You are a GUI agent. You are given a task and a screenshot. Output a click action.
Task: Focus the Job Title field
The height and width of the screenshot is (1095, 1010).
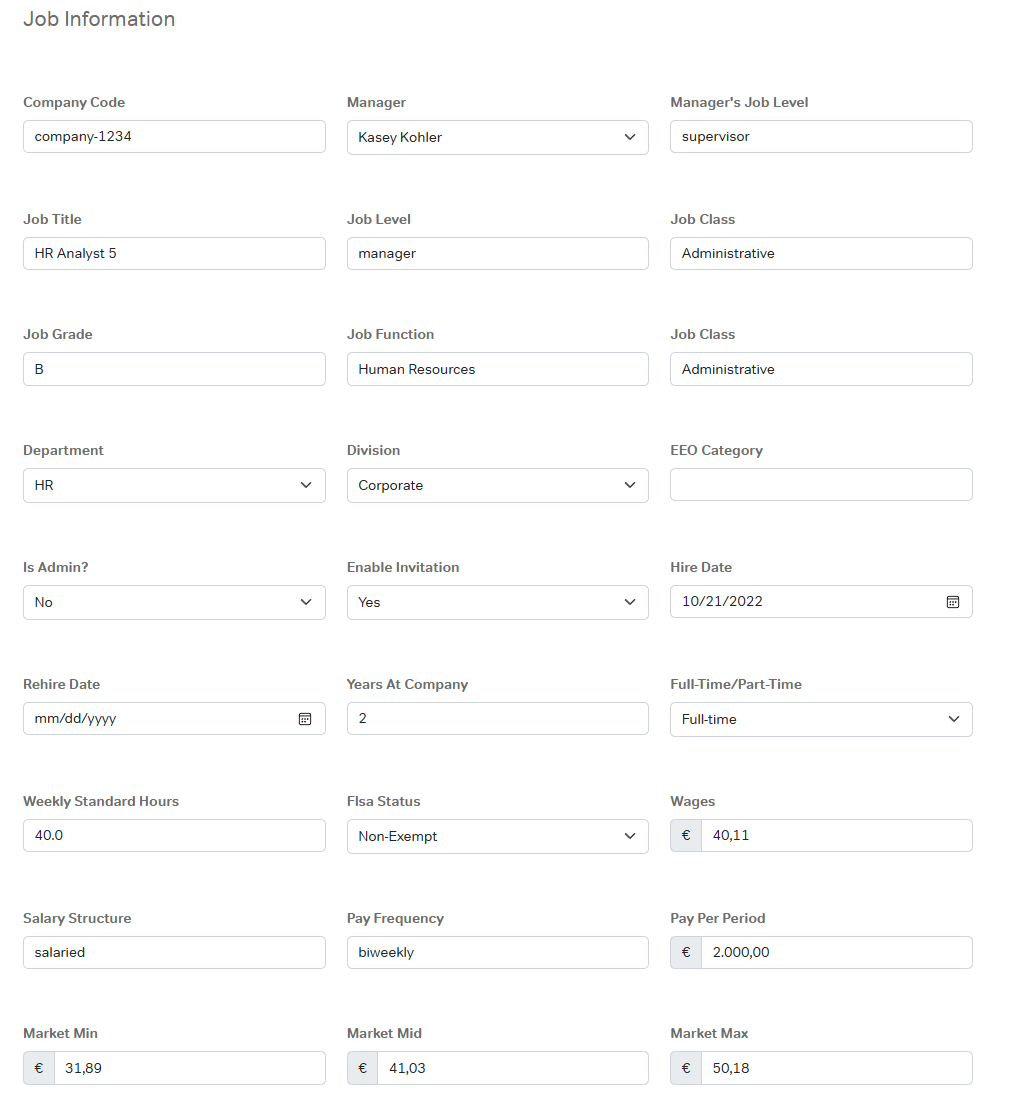pos(174,254)
